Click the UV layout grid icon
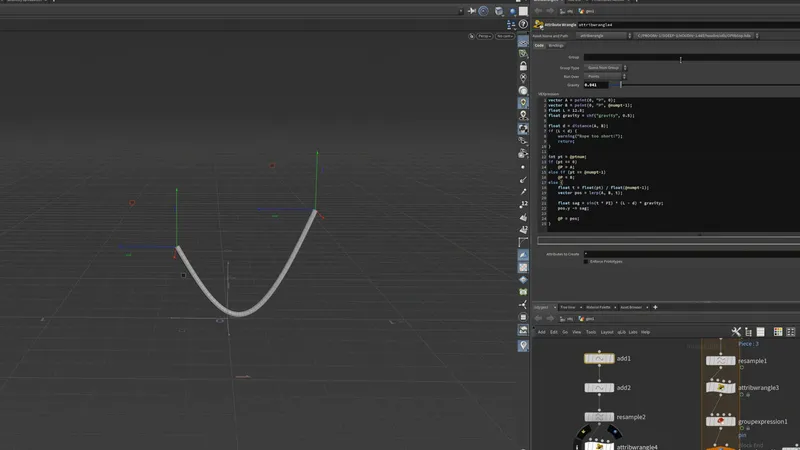This screenshot has height=450, width=800. point(523,267)
